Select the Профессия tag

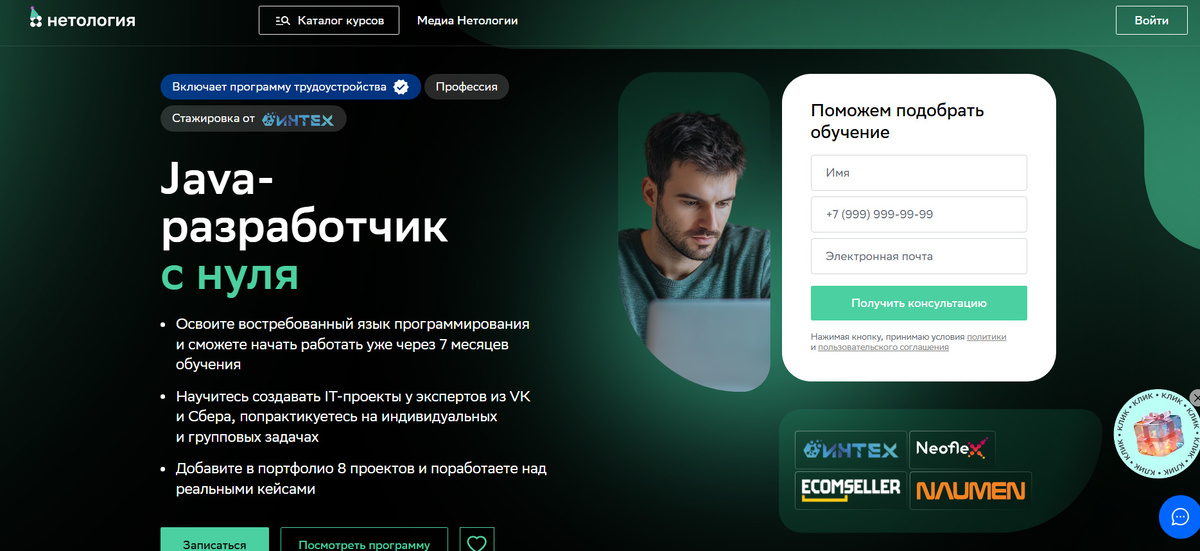467,87
